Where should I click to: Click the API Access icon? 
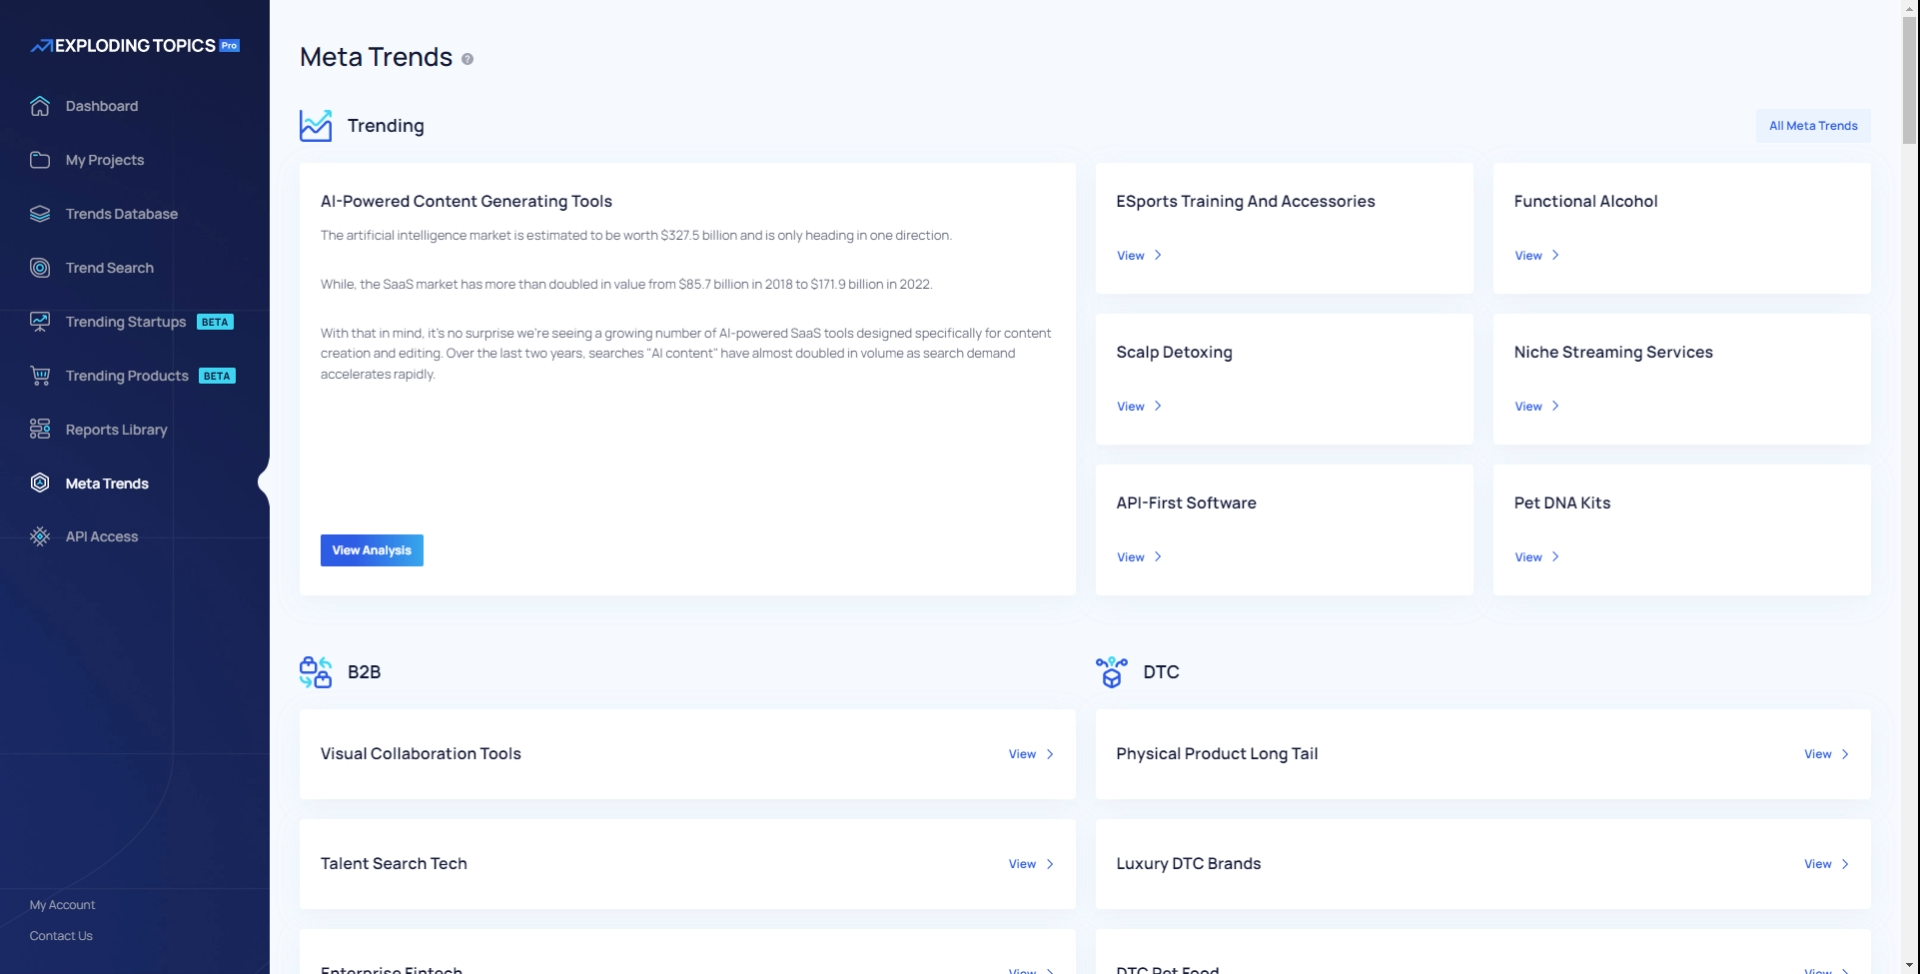[x=40, y=537]
